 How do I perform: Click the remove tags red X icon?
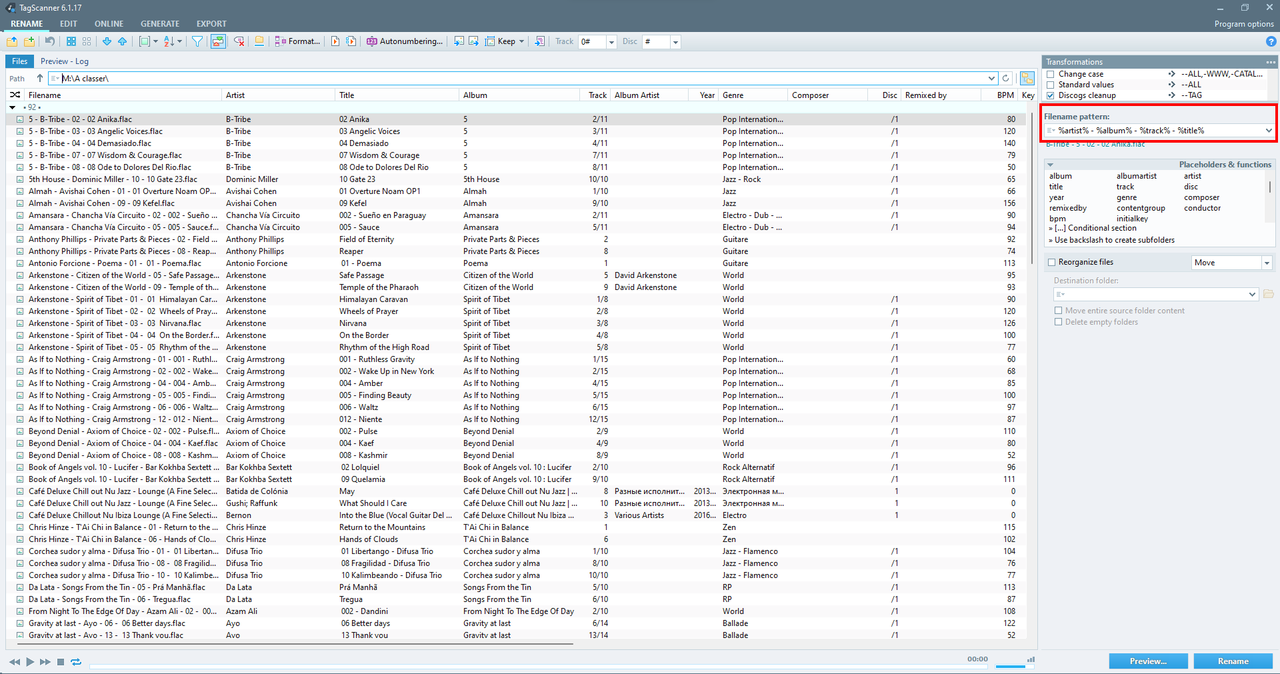click(238, 42)
